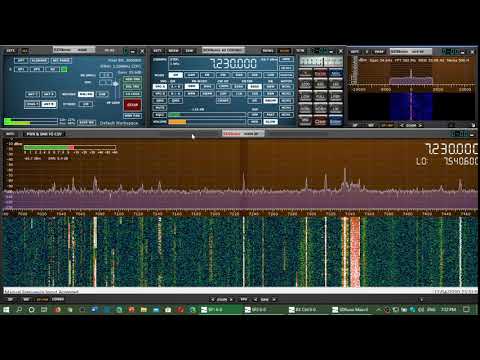Switch SP1 display to SP mode
This screenshot has height=360, width=480.
click(10, 299)
